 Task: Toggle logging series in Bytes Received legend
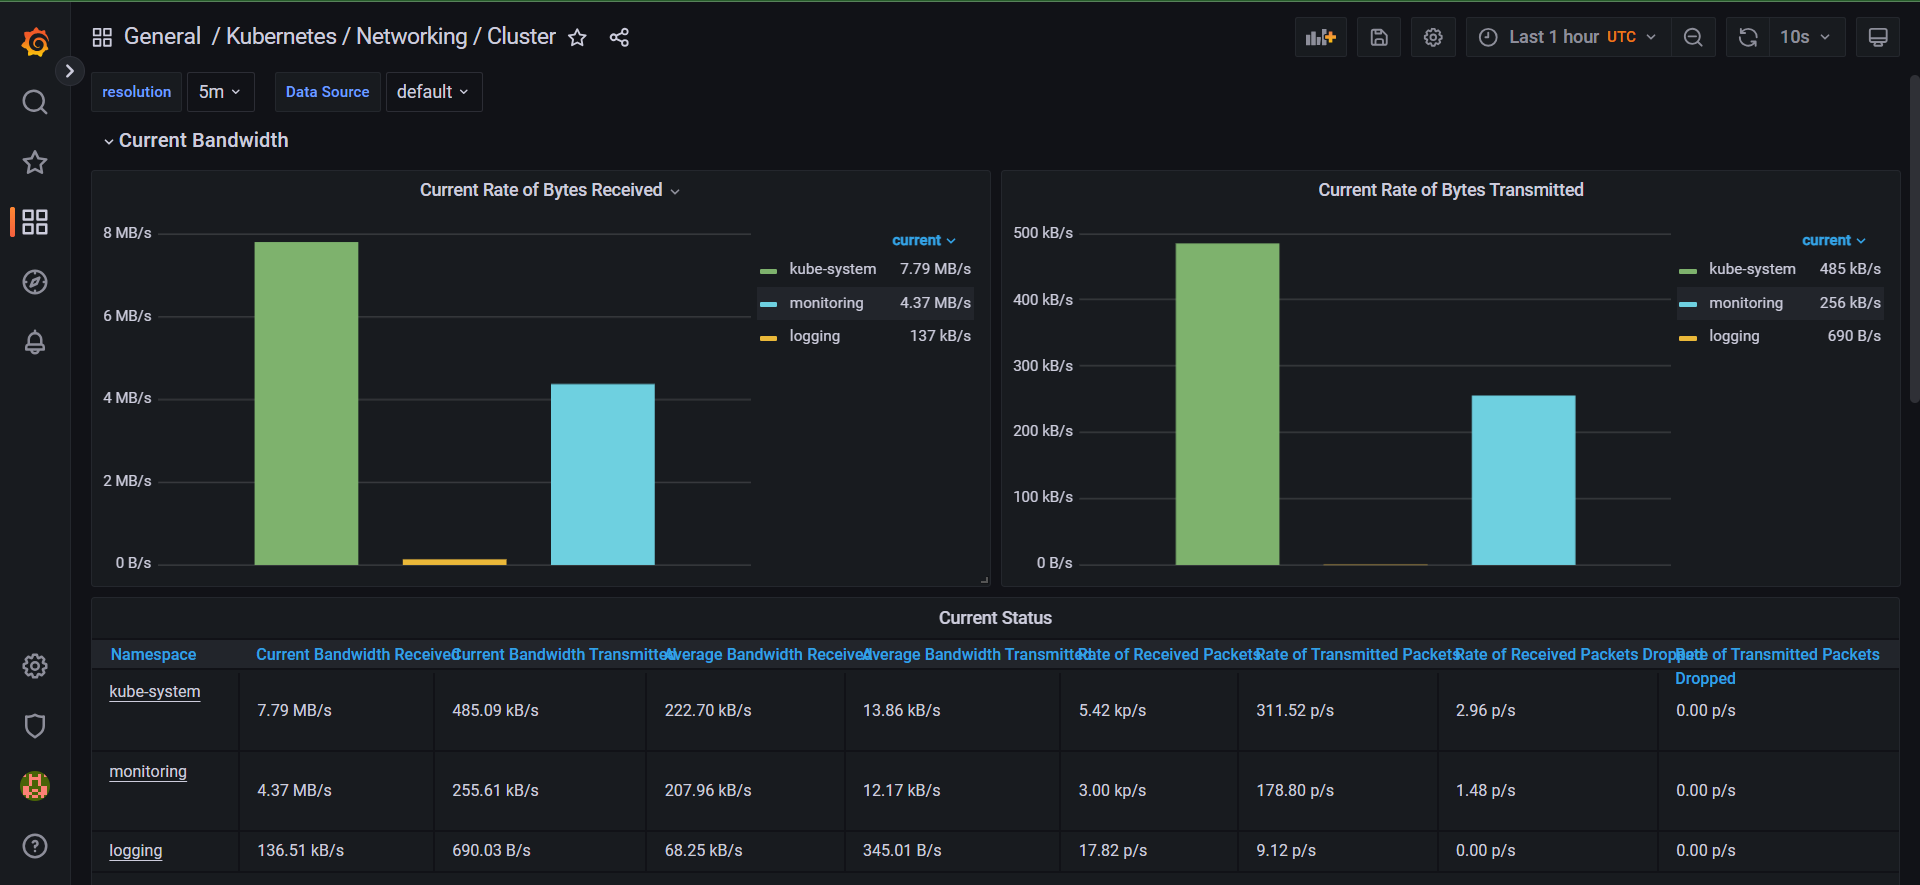pos(814,336)
